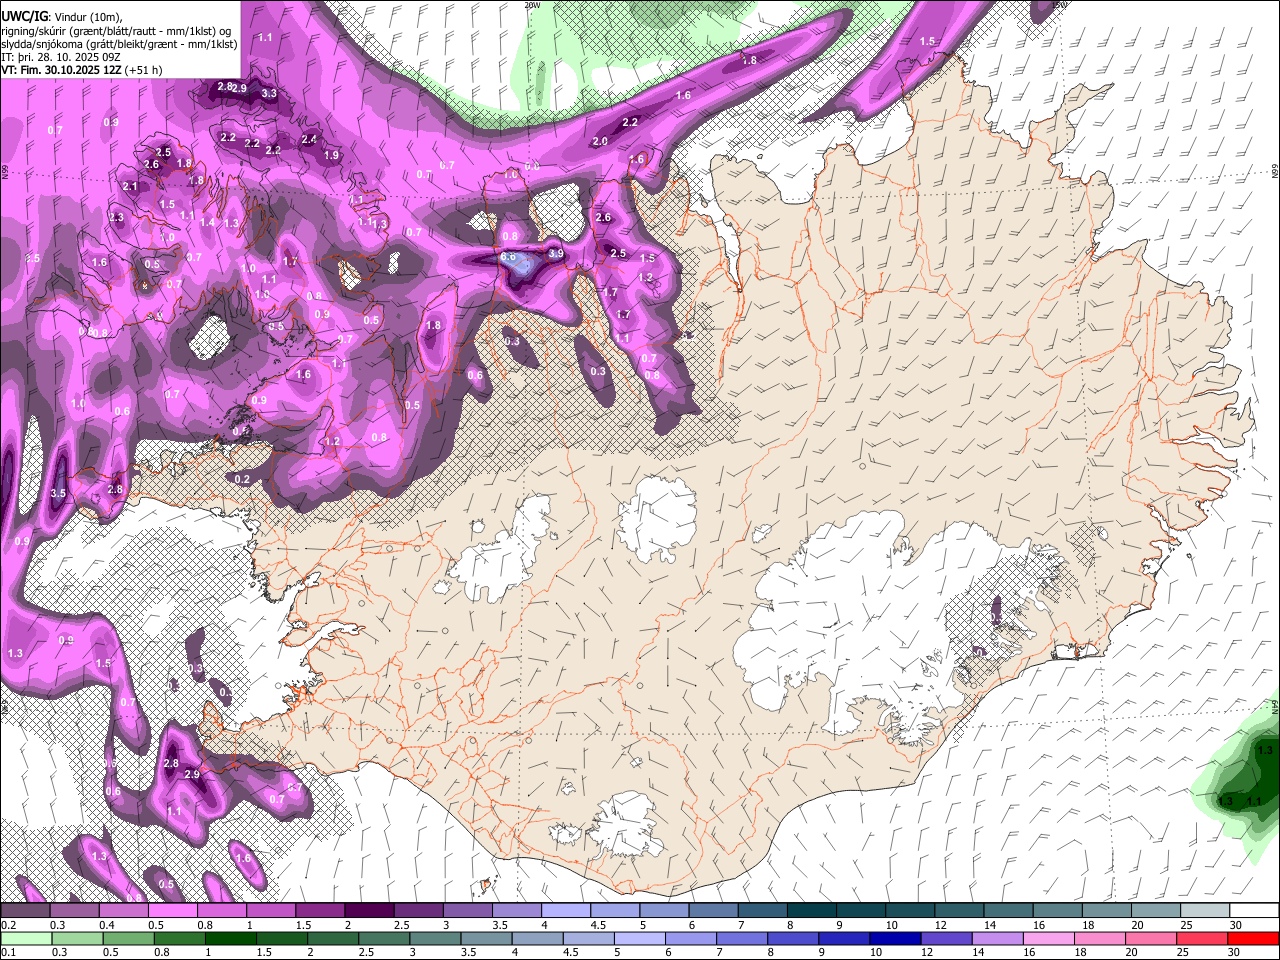The width and height of the screenshot is (1280, 960).
Task: Select the darkest green 1 swatch, bottom legend row
Action: 229,938
